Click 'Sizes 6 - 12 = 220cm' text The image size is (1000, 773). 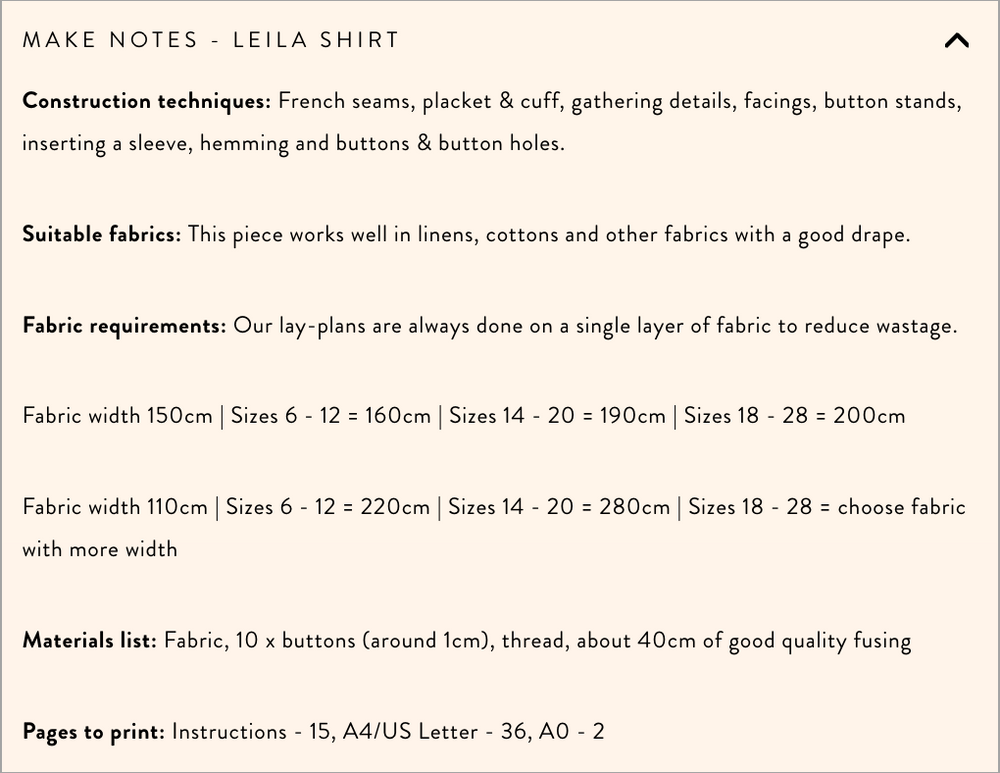[x=327, y=506]
